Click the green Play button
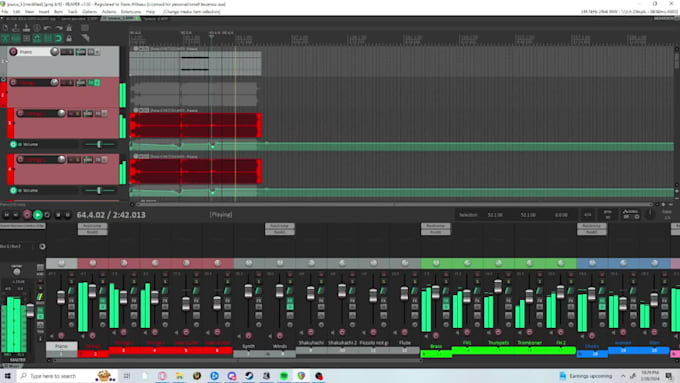This screenshot has width=680, height=383. [38, 215]
